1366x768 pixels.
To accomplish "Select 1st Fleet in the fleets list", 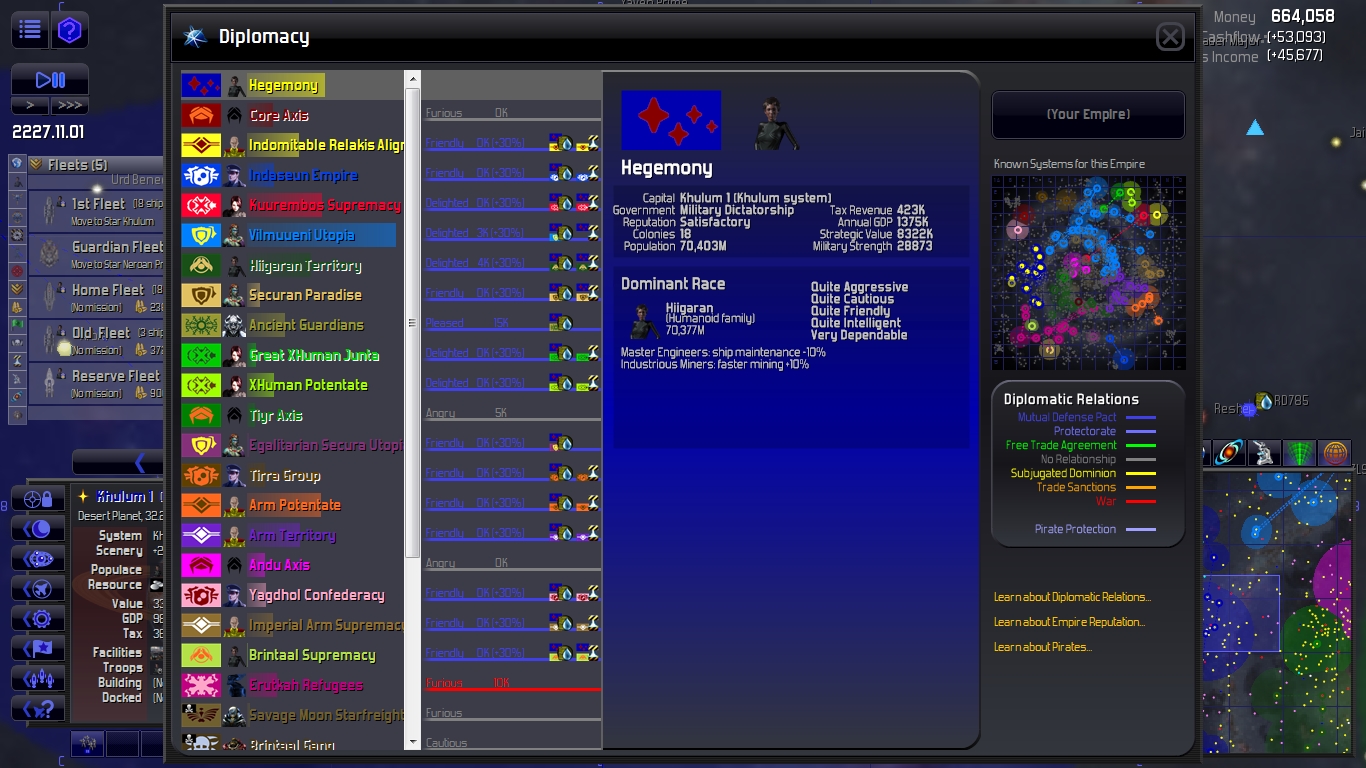I will click(x=96, y=210).
